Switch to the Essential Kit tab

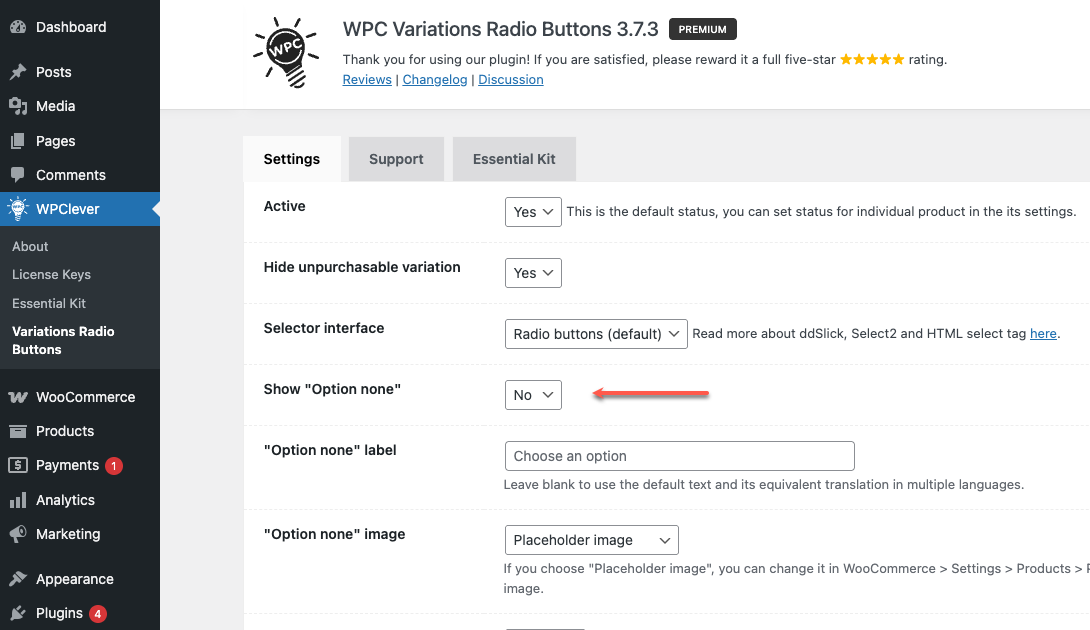pyautogui.click(x=514, y=159)
